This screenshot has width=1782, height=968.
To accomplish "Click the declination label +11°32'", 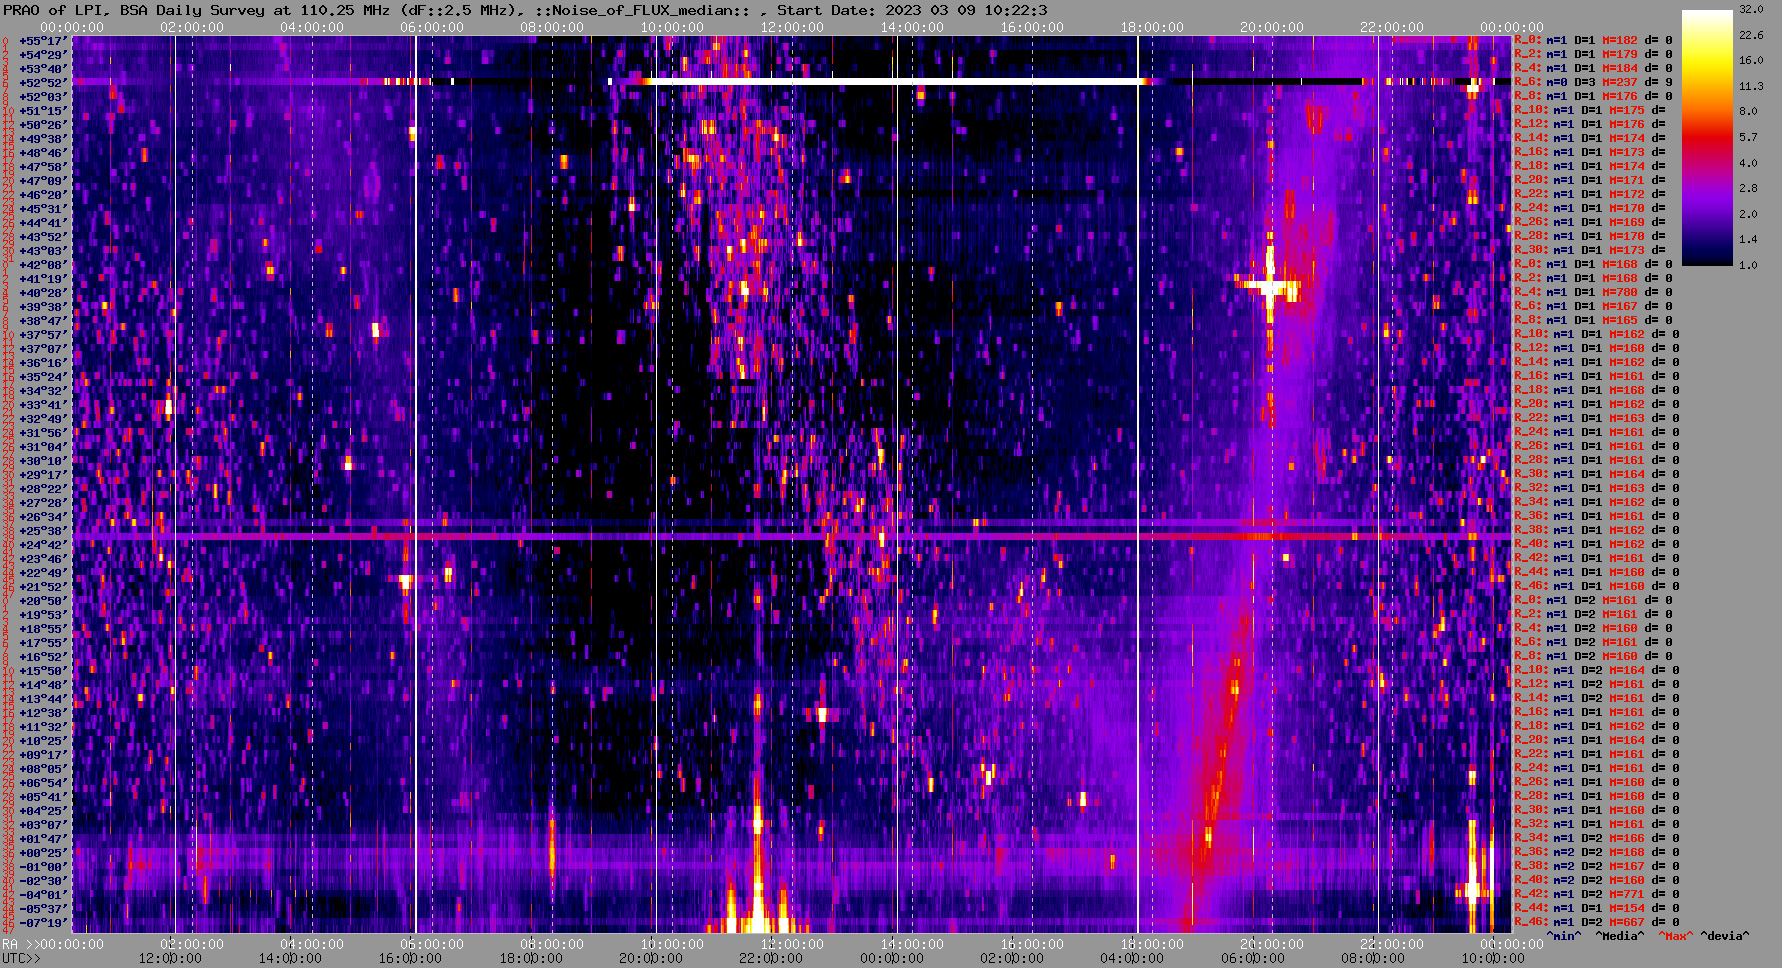I will 42,727.
